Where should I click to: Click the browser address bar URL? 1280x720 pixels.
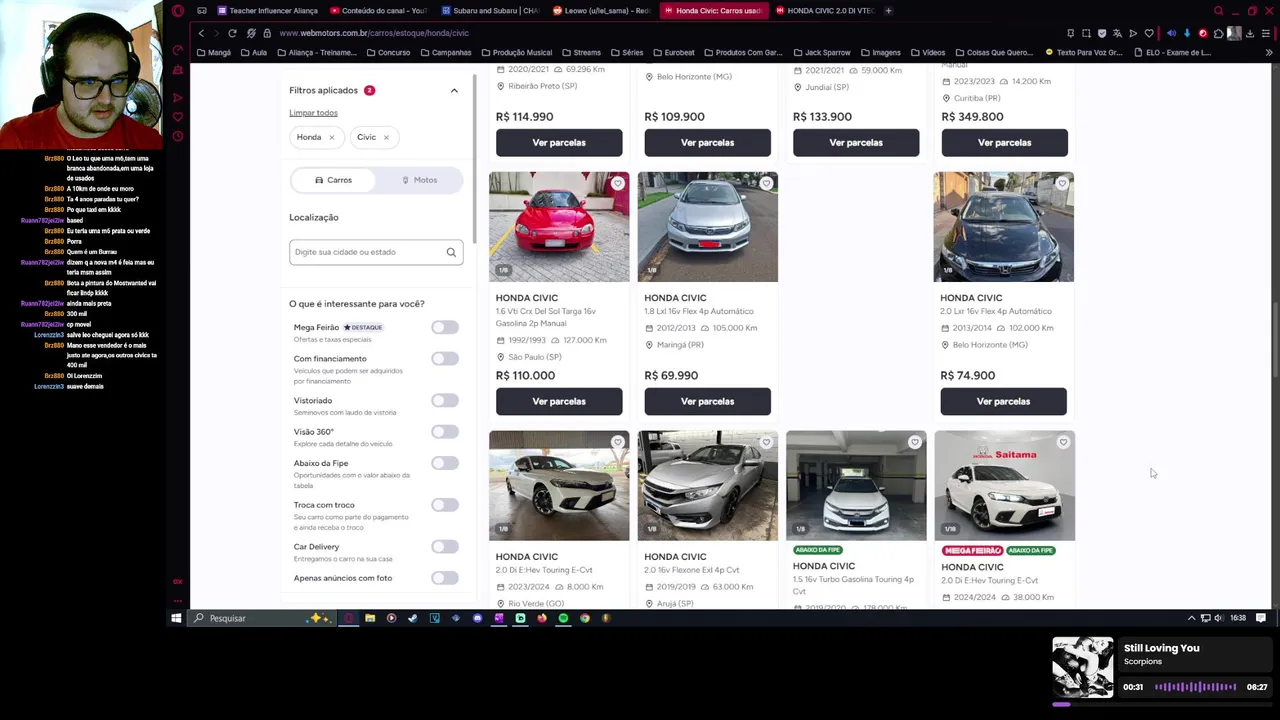(x=374, y=33)
